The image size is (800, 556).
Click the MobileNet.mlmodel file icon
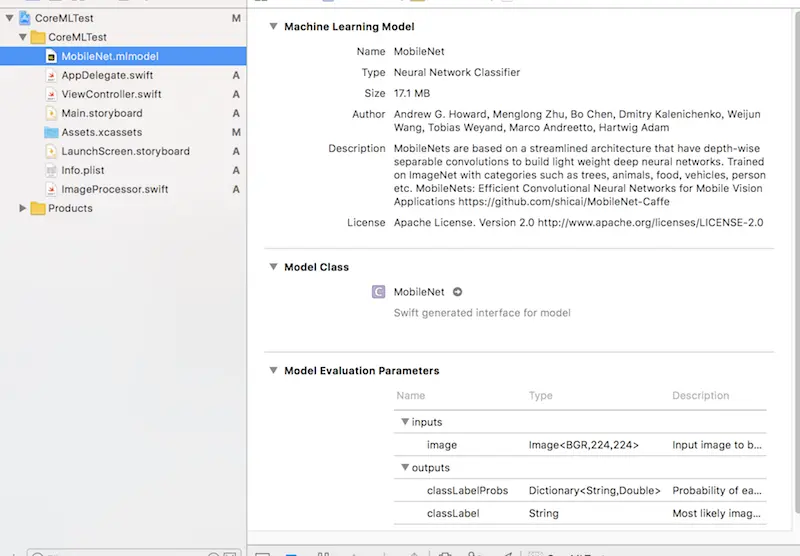51,56
